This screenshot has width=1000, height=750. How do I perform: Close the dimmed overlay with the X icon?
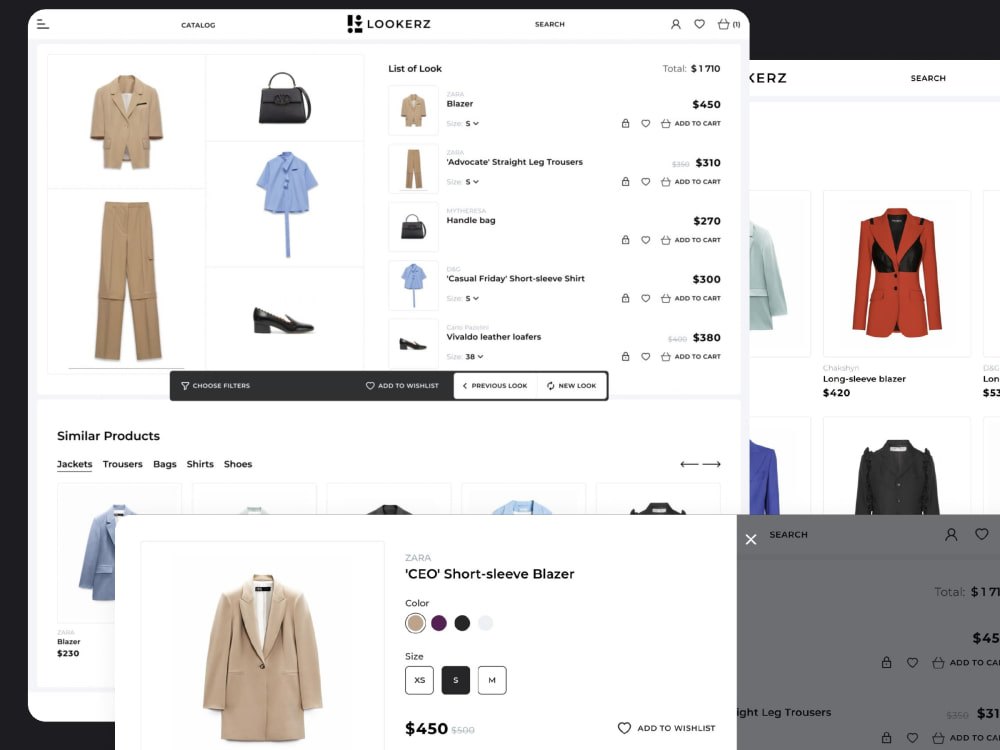coord(751,540)
